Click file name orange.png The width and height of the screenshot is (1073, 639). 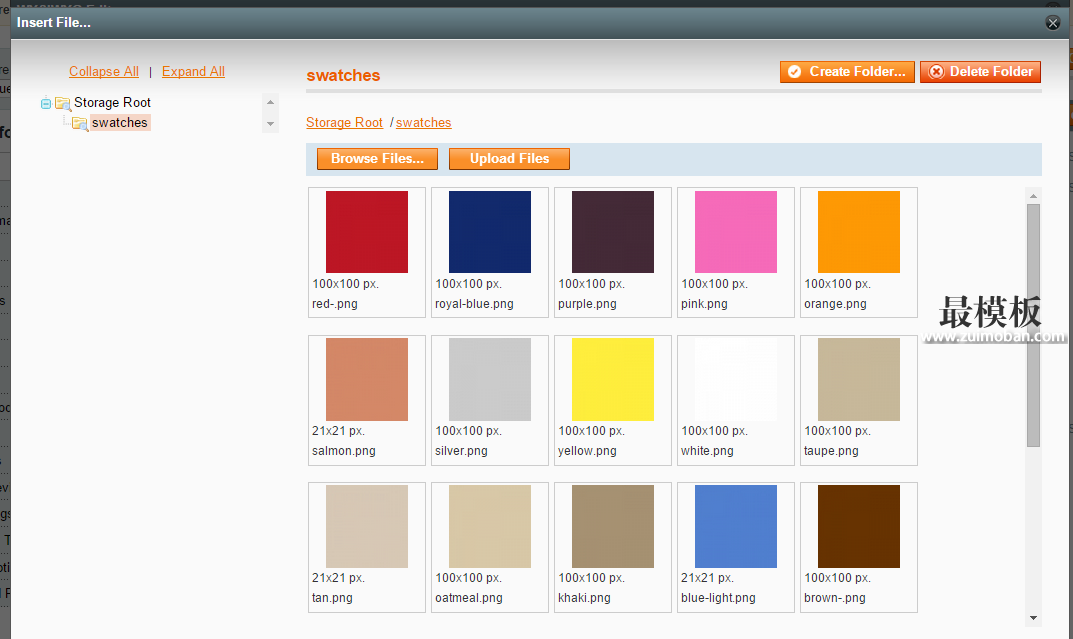pos(835,304)
